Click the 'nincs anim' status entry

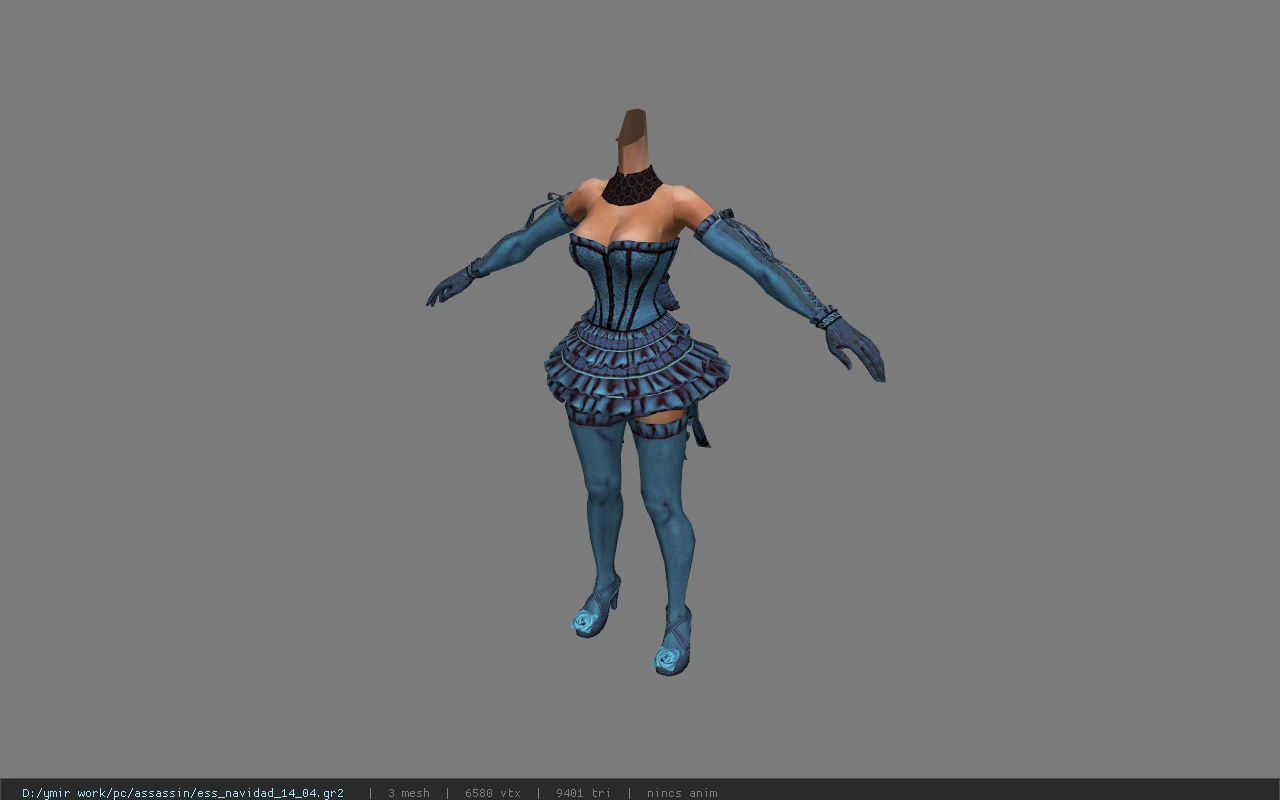pos(682,793)
